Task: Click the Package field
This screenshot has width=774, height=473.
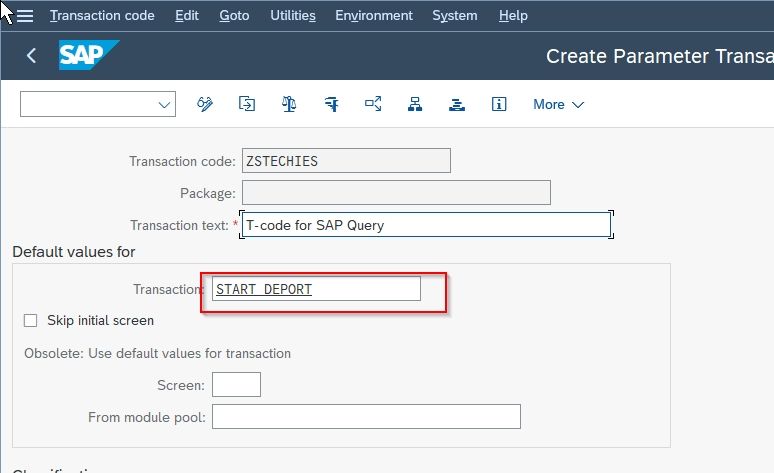Action: click(x=396, y=193)
